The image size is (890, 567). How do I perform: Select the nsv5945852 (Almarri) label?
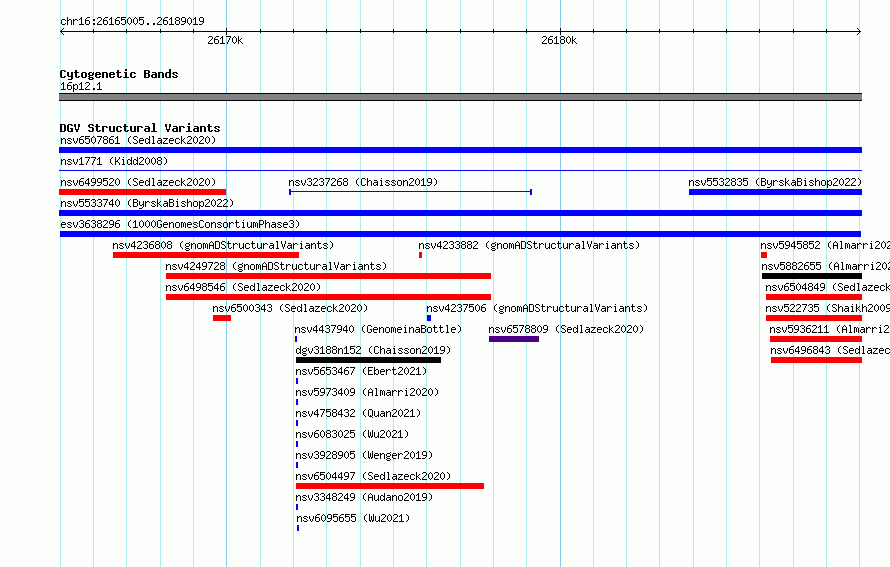(825, 245)
